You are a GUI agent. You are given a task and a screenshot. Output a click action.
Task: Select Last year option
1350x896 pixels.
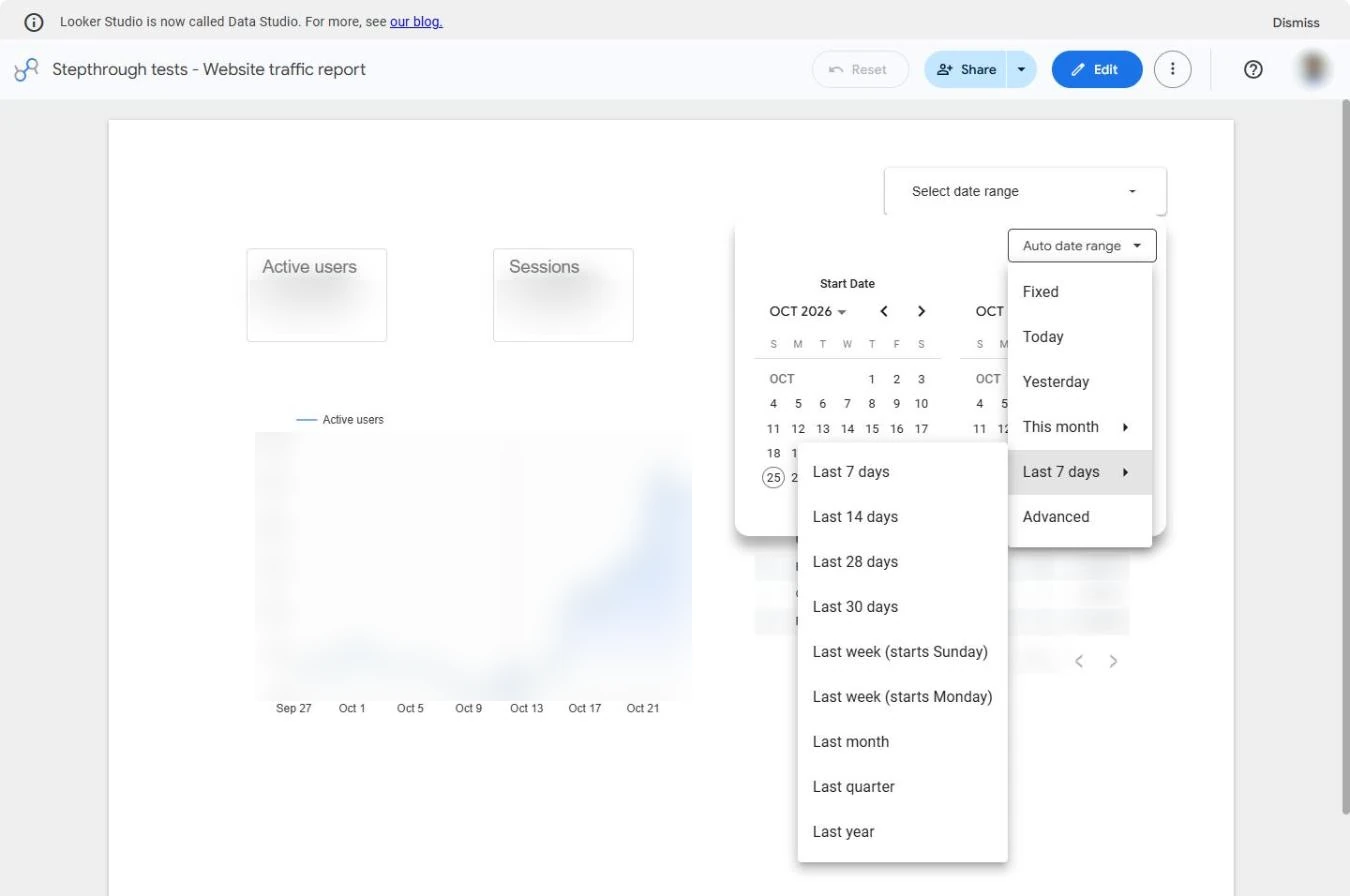pyautogui.click(x=902, y=832)
